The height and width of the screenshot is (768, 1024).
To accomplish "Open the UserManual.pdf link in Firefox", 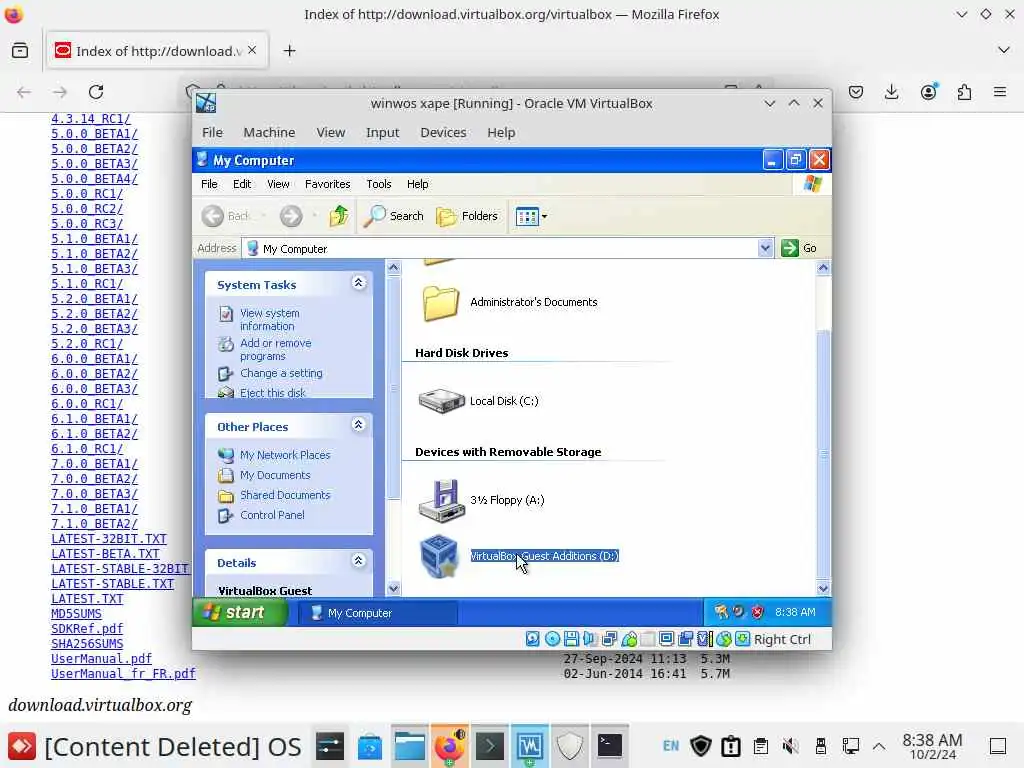I will coord(101,659).
